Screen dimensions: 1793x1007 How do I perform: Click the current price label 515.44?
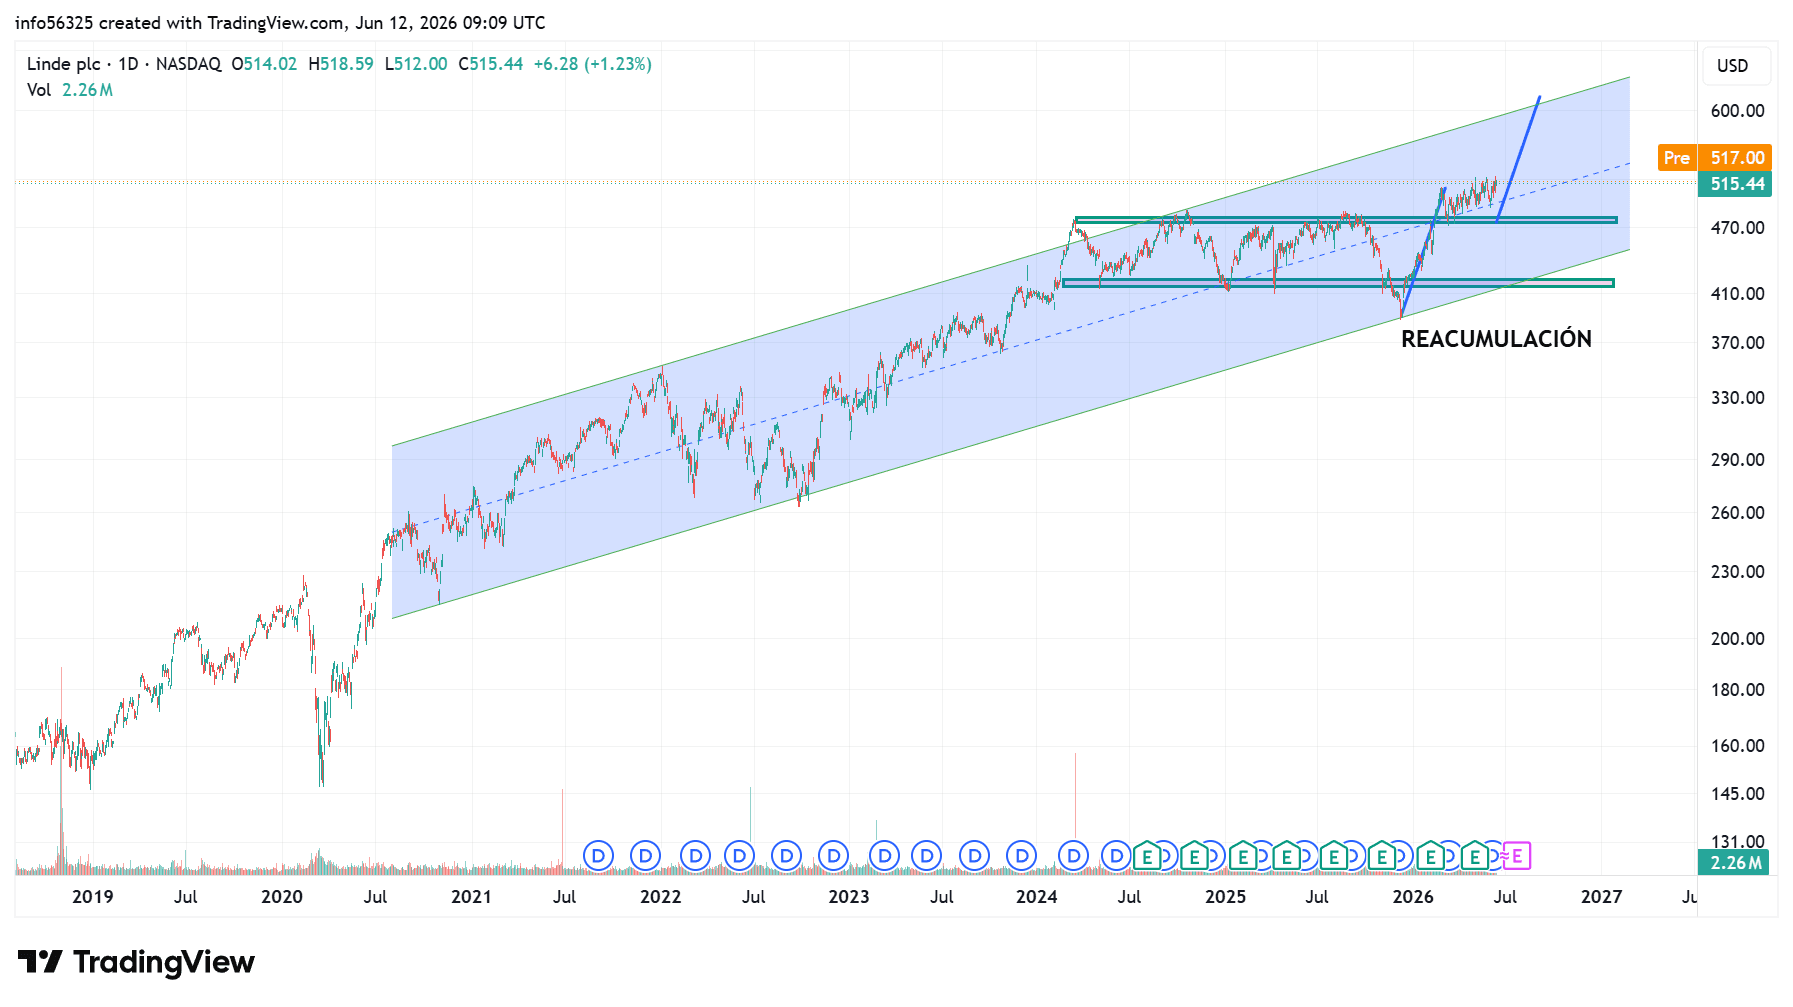coord(1735,184)
